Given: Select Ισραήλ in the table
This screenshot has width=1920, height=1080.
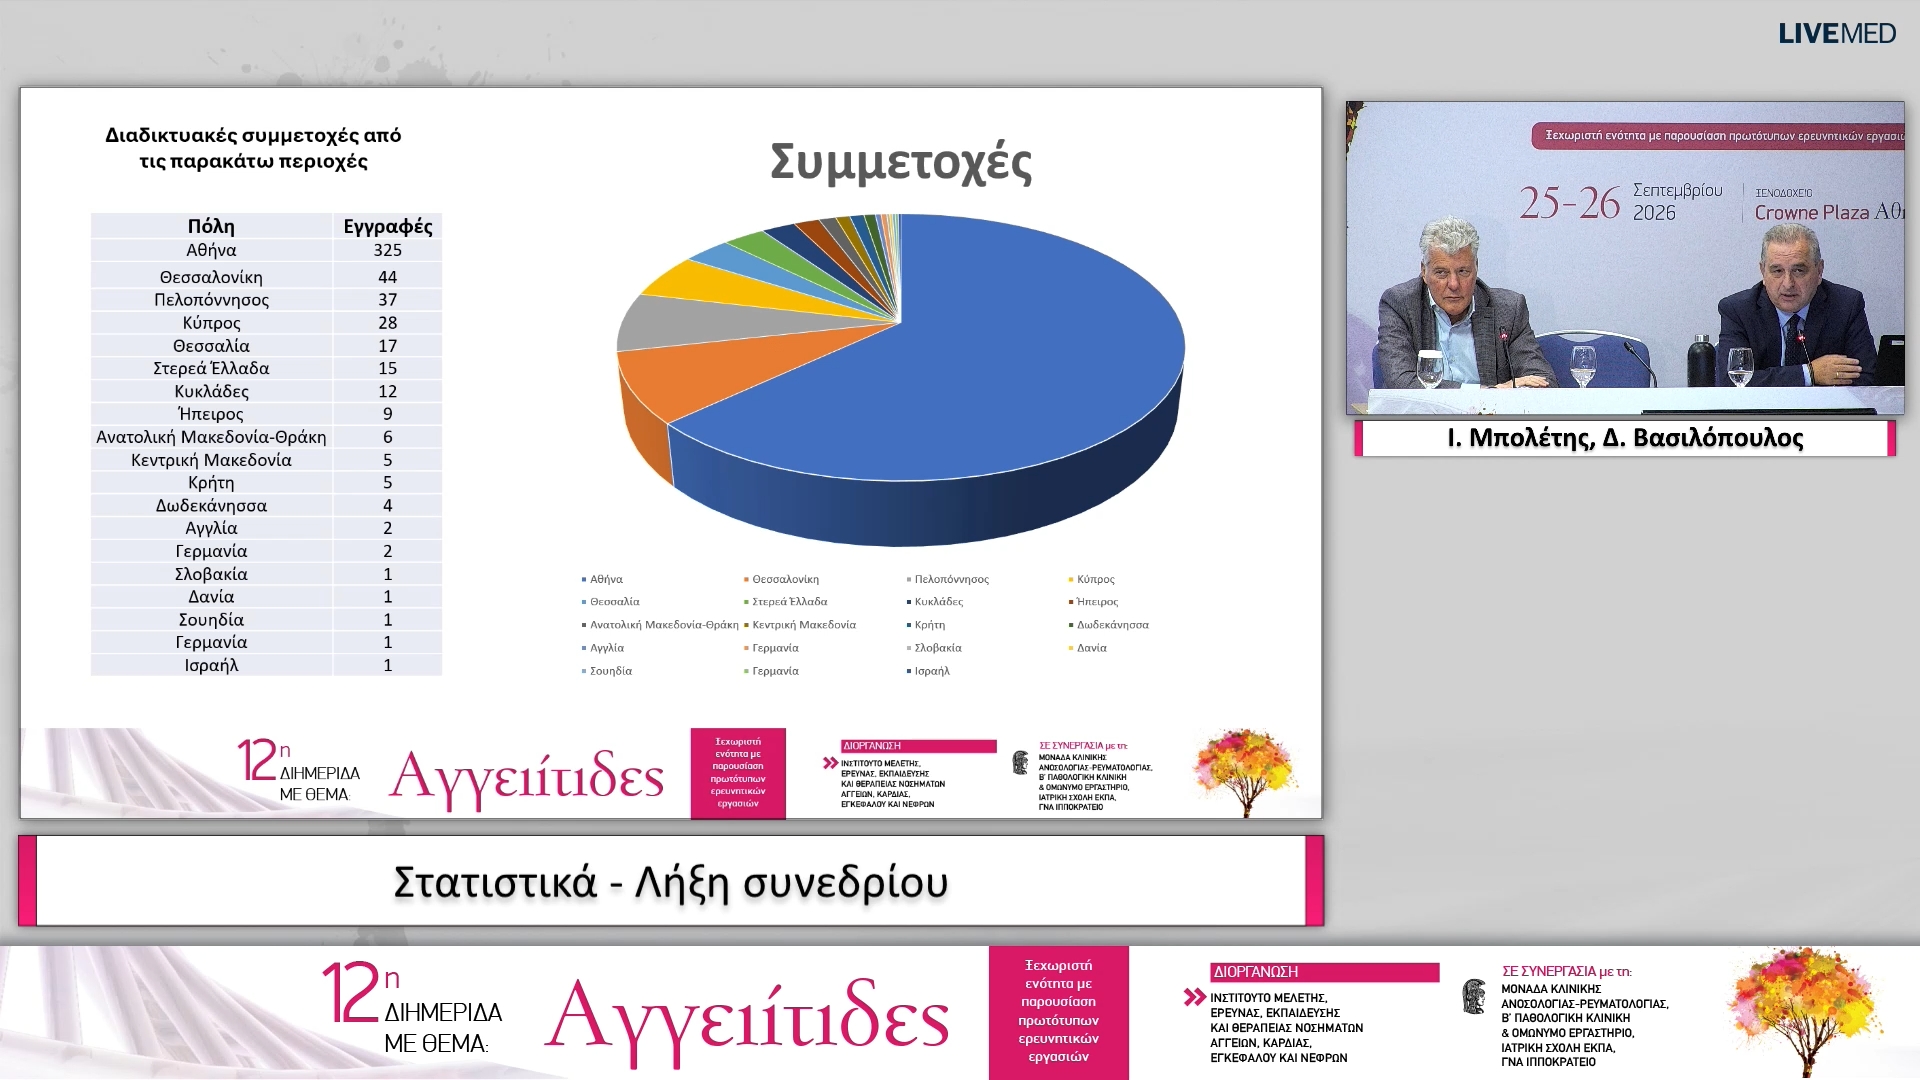Looking at the screenshot, I should click(211, 665).
